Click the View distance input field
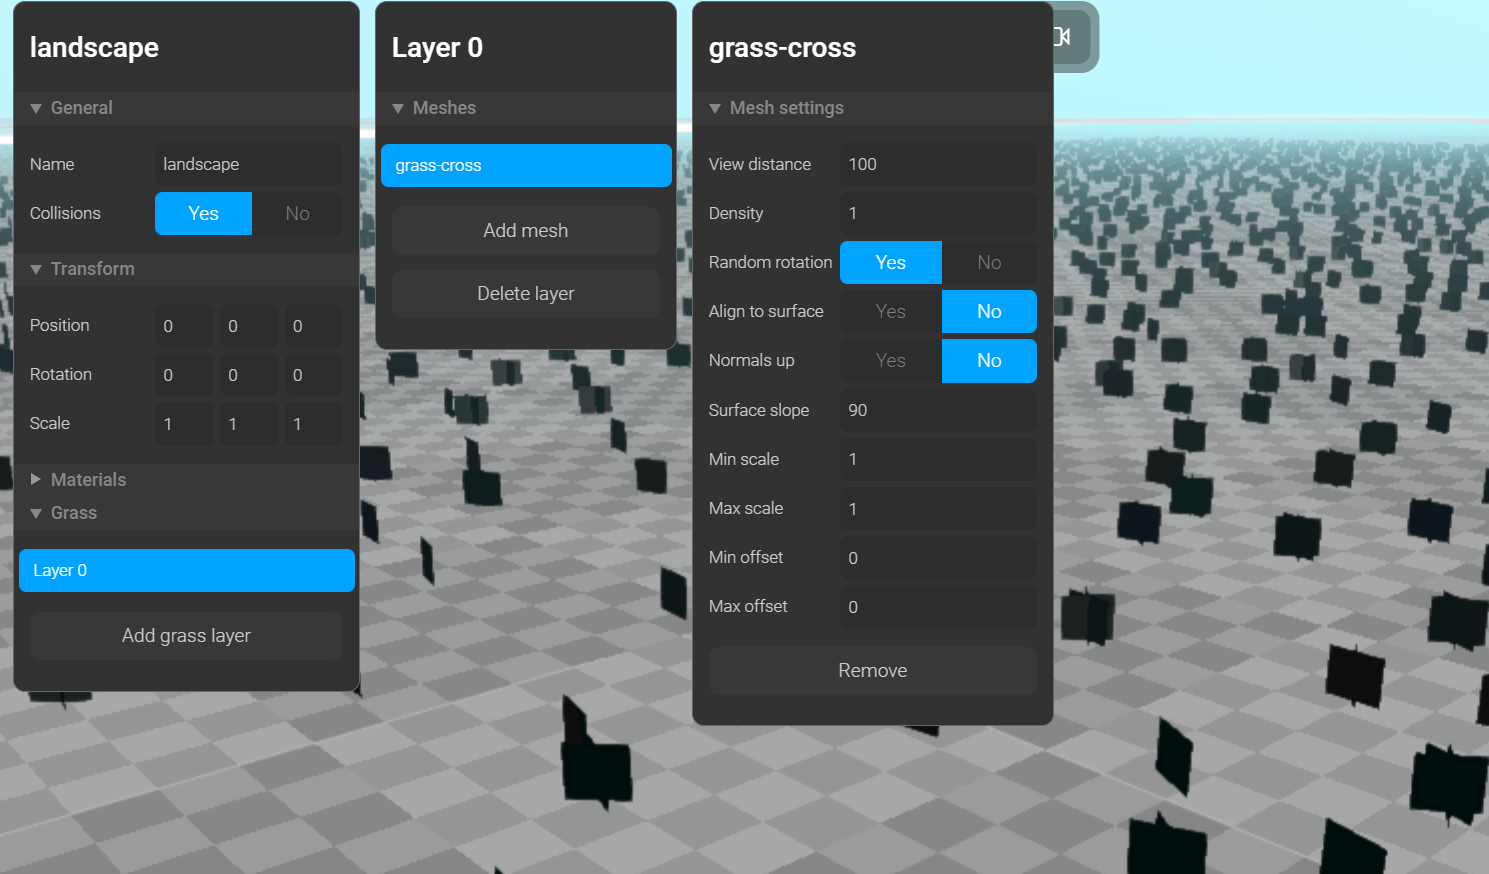Viewport: 1489px width, 874px height. pos(937,164)
